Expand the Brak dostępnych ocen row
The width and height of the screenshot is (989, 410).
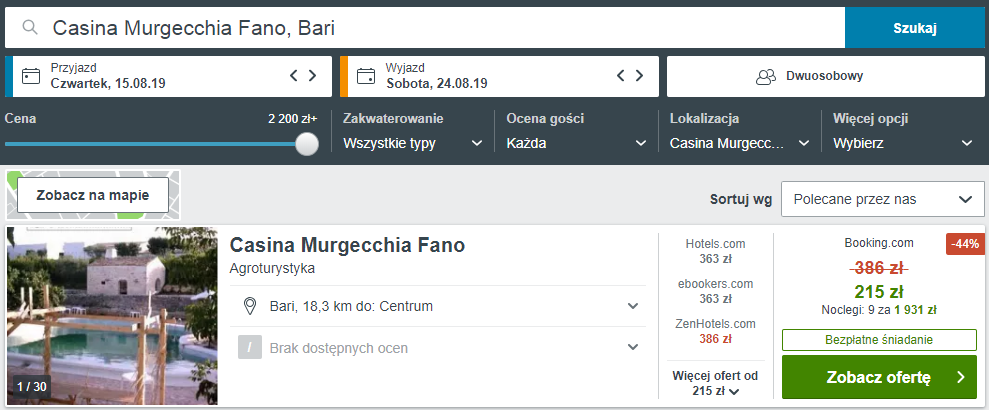(x=438, y=347)
